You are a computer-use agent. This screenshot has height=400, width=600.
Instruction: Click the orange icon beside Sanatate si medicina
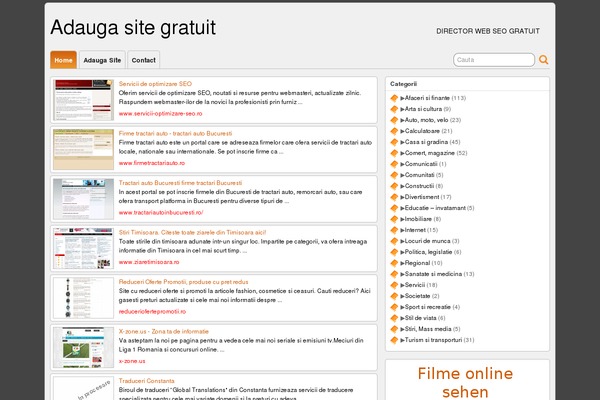pos(394,274)
